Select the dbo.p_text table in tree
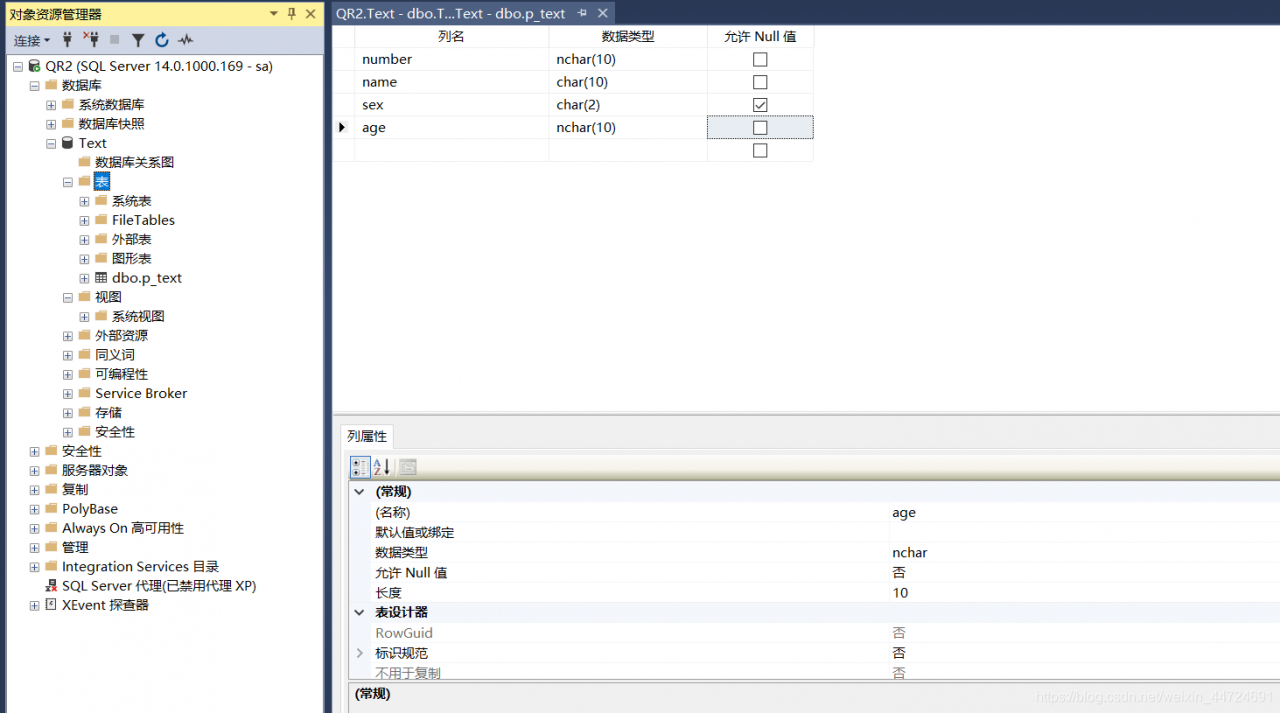Image resolution: width=1280 pixels, height=713 pixels. click(x=146, y=278)
